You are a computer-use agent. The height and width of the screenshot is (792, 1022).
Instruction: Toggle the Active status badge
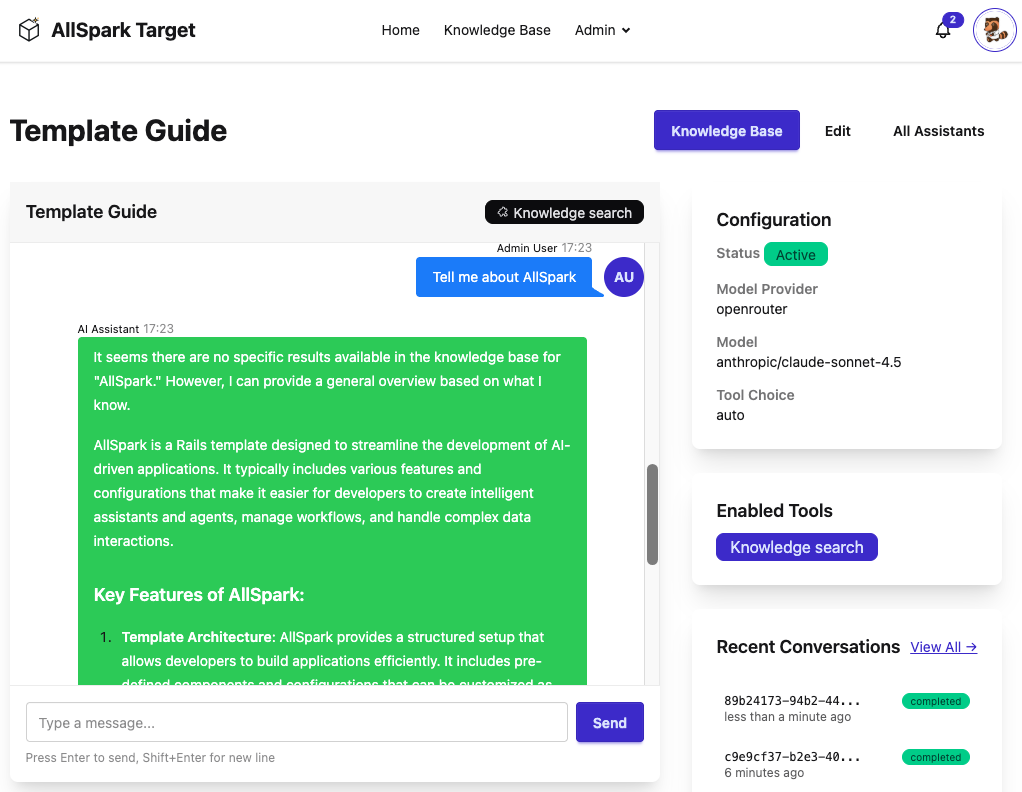(795, 254)
